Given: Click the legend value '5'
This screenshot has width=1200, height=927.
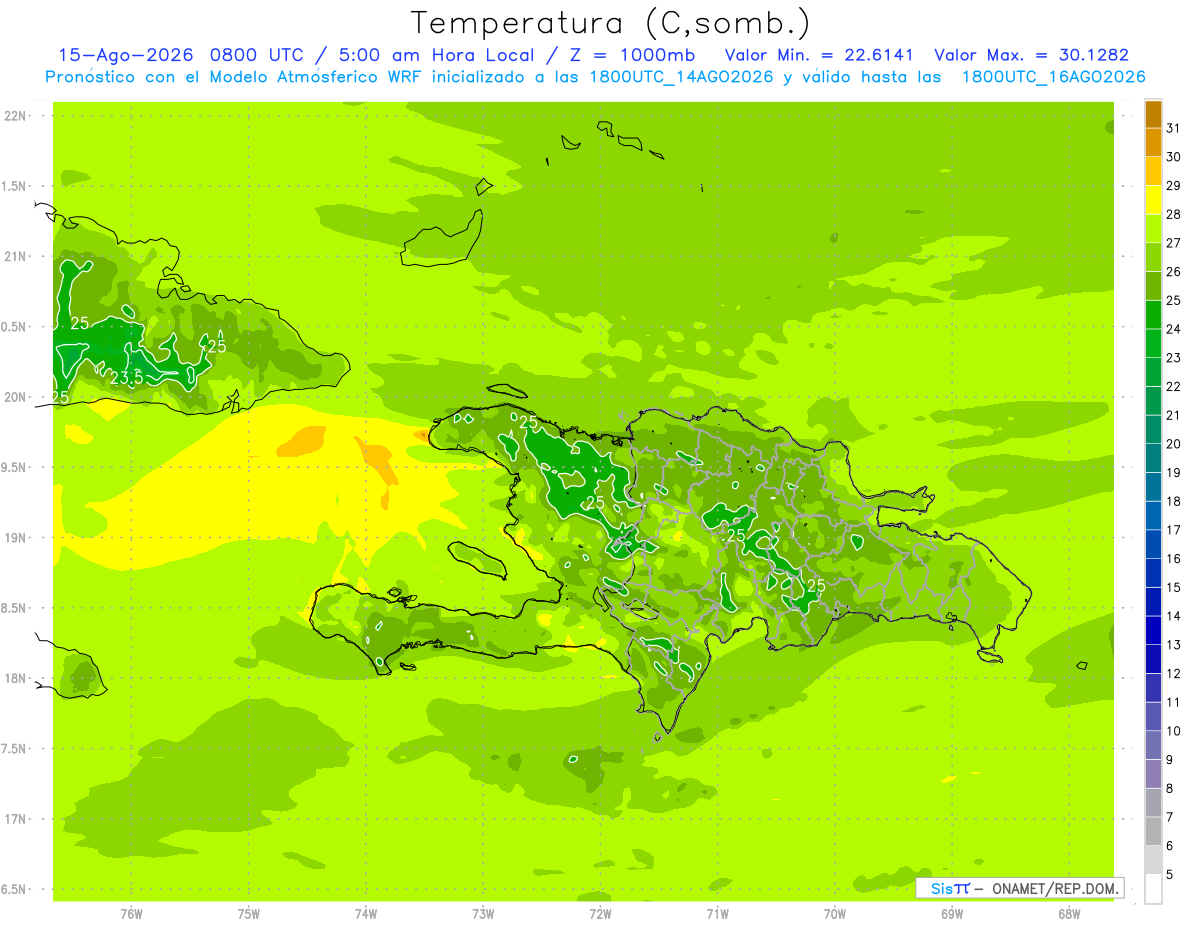Looking at the screenshot, I should (1169, 874).
